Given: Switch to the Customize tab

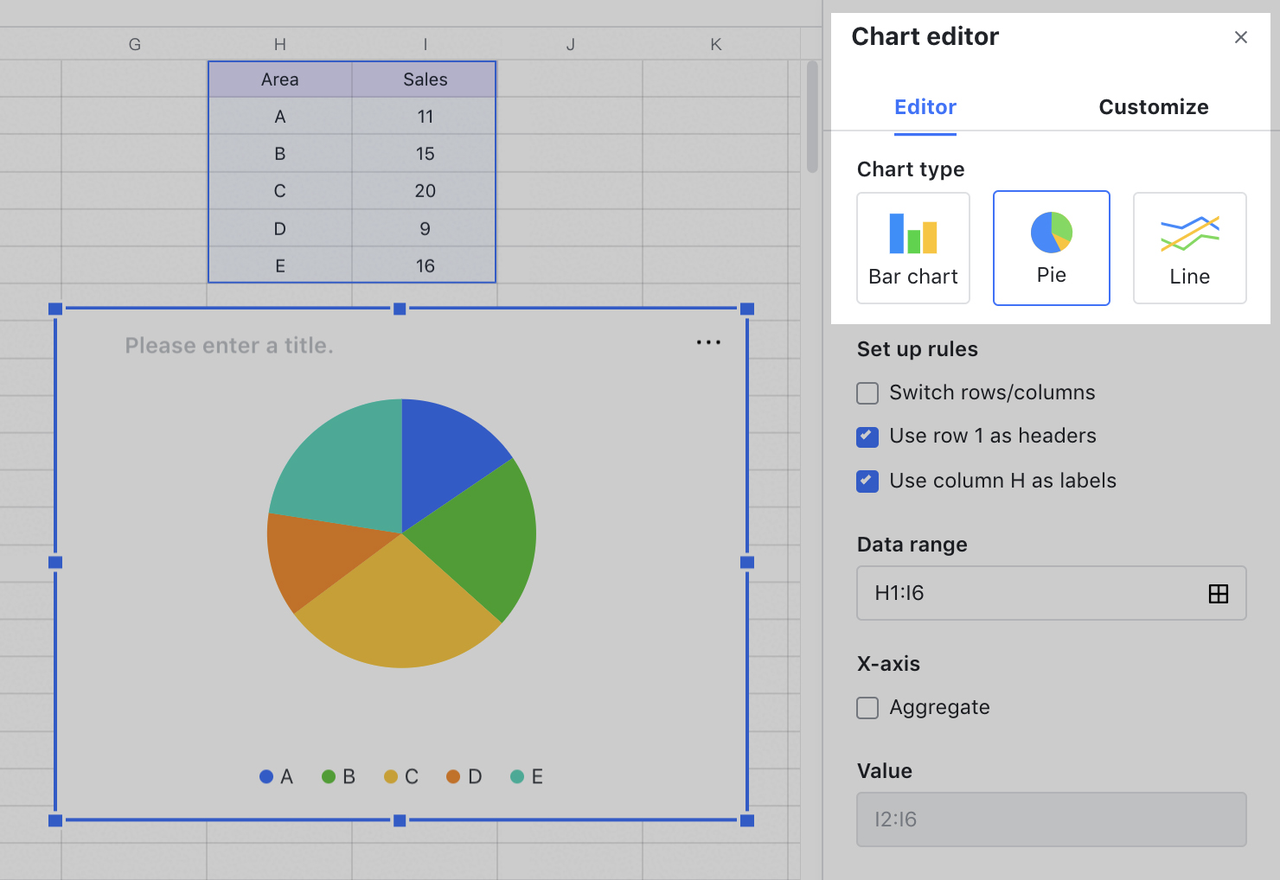Looking at the screenshot, I should (1153, 107).
